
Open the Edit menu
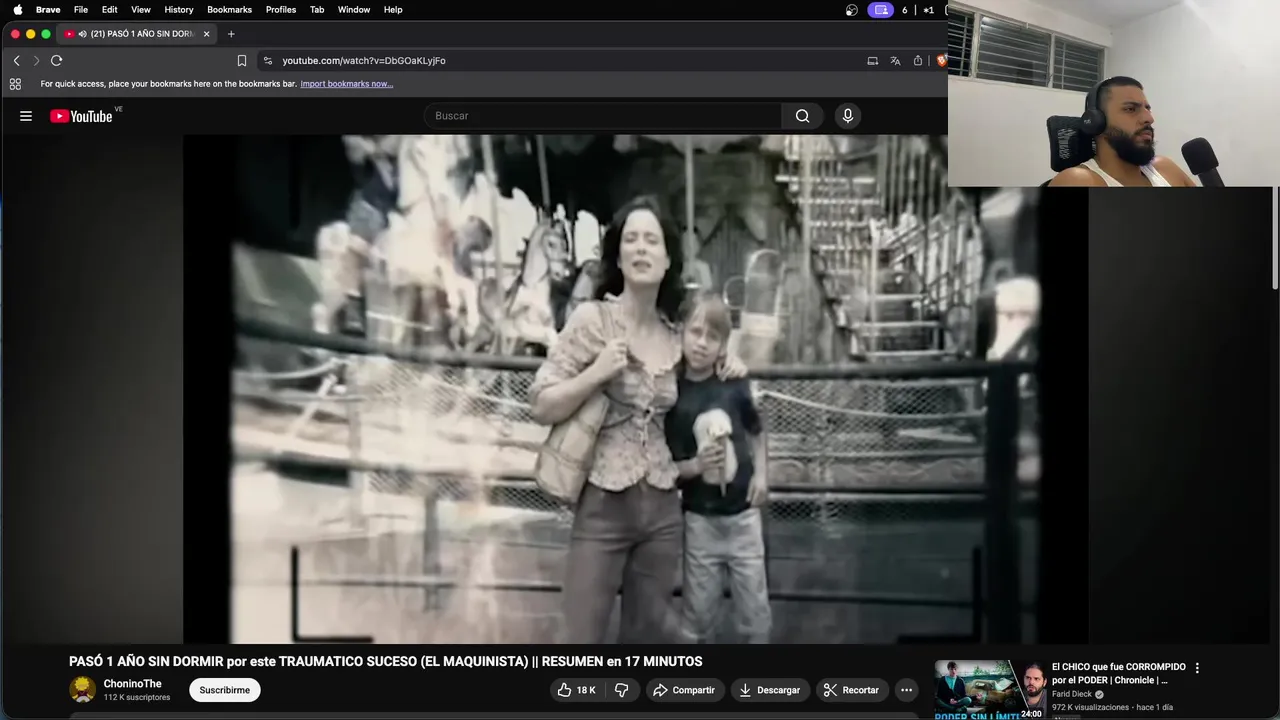[x=109, y=10]
